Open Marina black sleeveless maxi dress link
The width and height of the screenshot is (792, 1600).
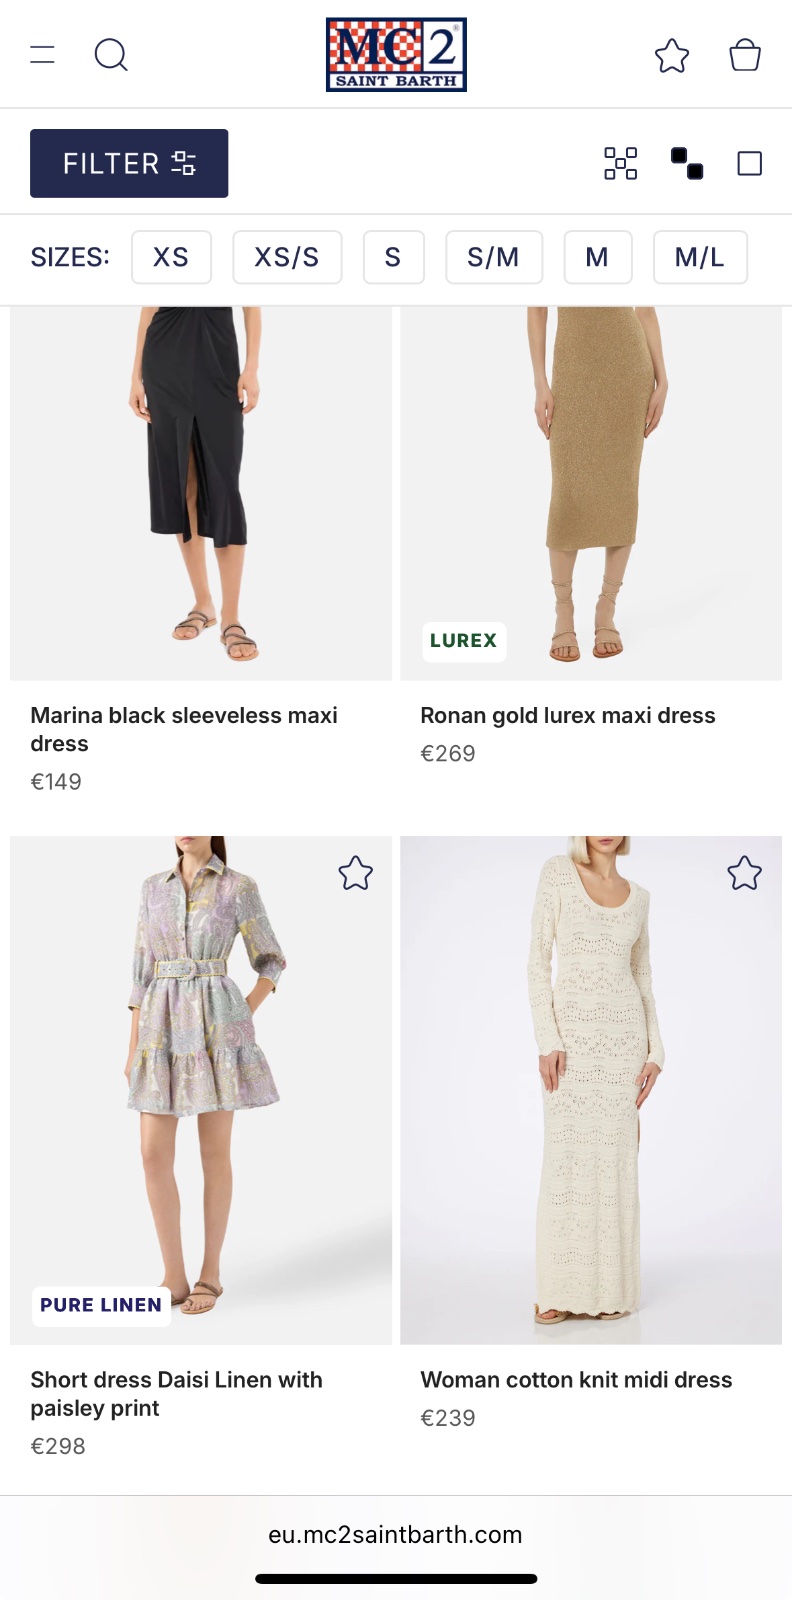184,729
